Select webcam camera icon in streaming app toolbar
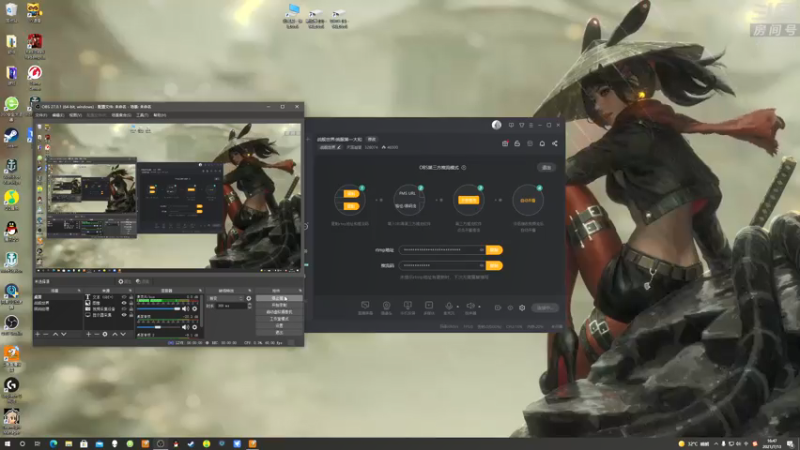Viewport: 800px width, 450px height. (x=386, y=306)
